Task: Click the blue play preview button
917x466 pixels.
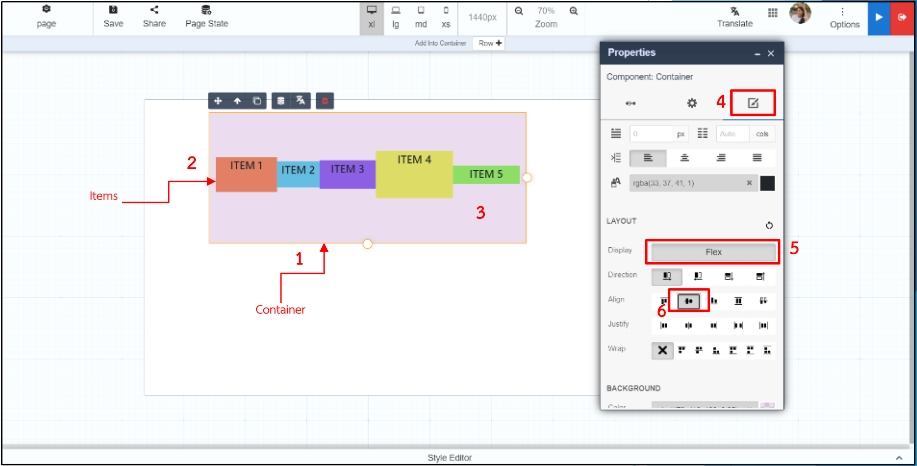Action: point(878,18)
